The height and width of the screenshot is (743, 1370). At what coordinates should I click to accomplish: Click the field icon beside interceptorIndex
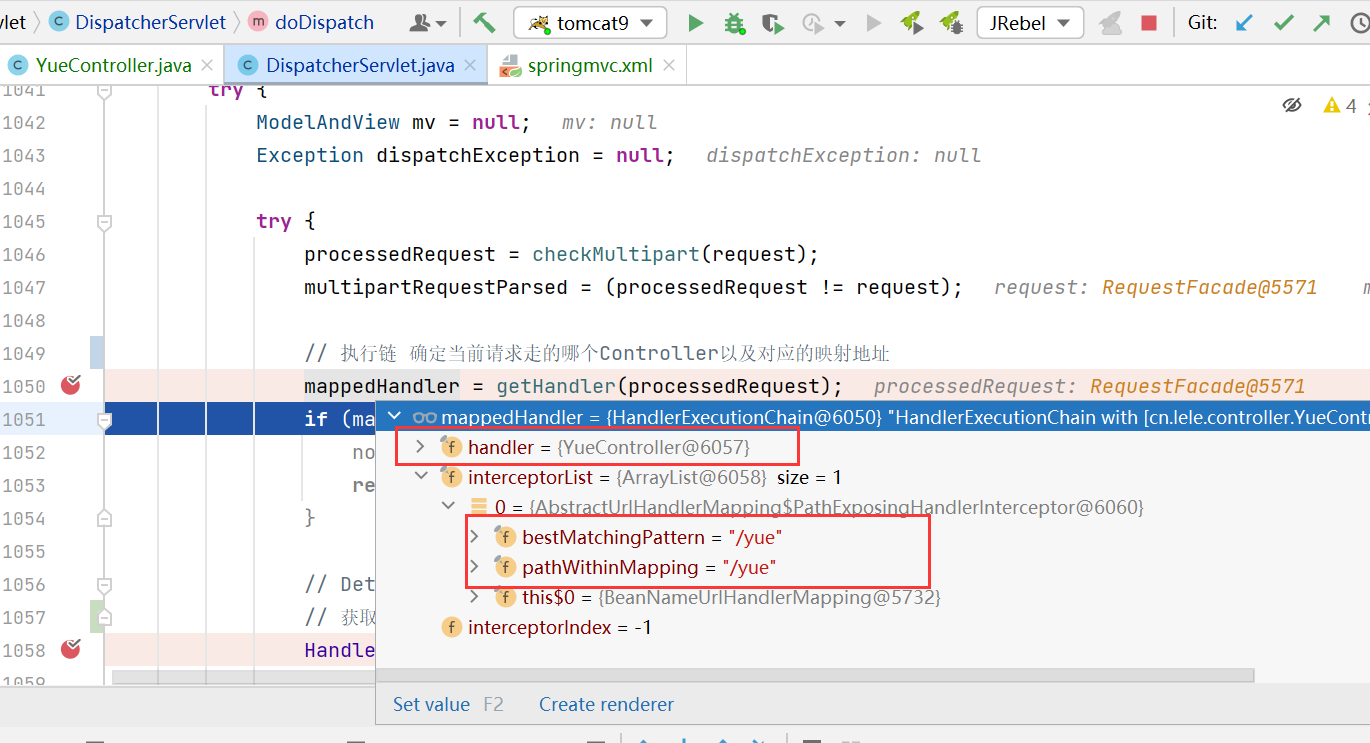(451, 627)
